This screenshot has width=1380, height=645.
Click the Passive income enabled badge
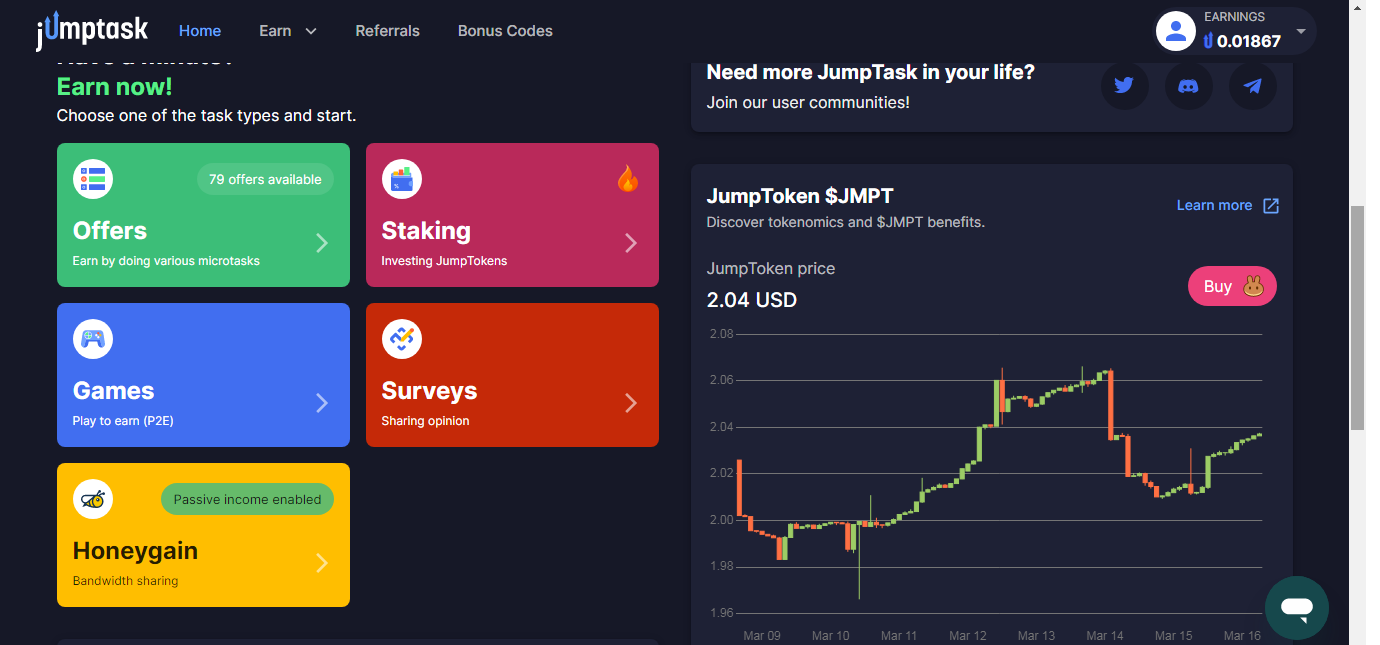click(x=247, y=499)
